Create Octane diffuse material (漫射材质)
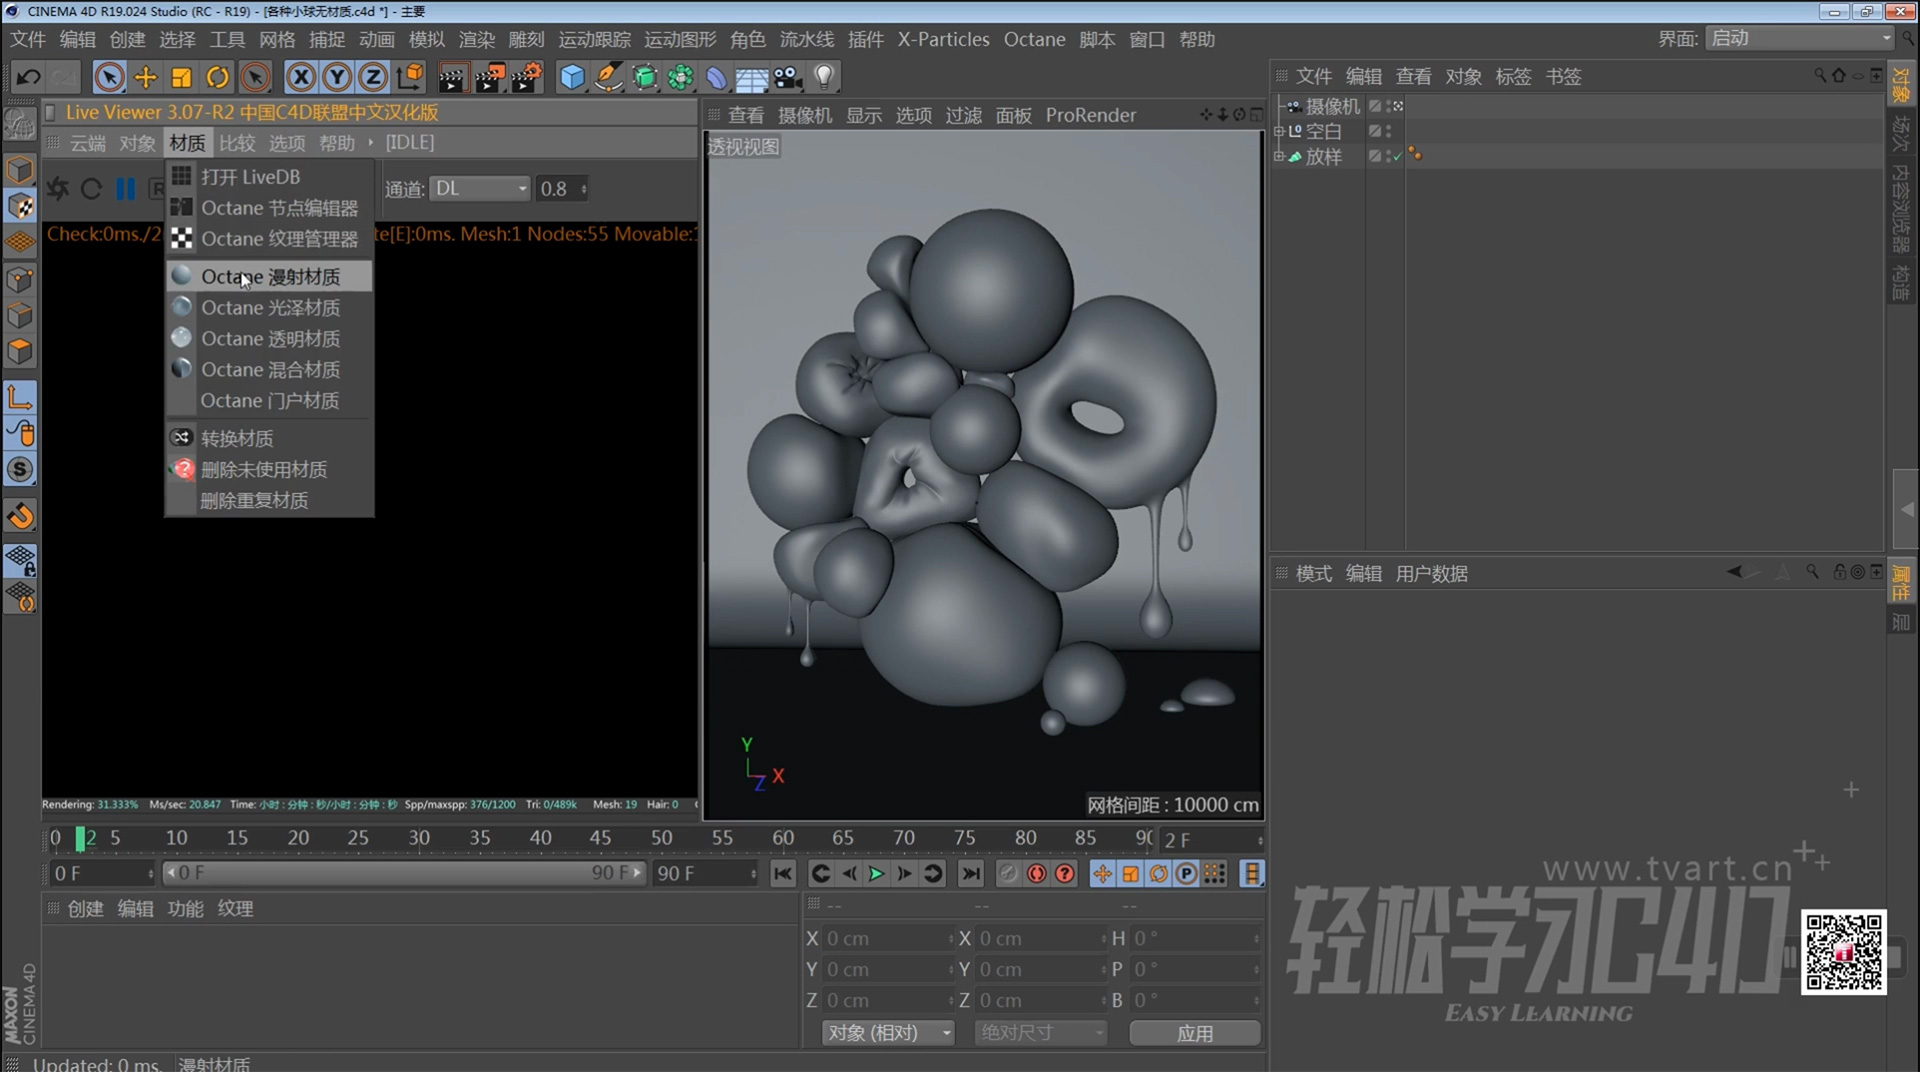The image size is (1920, 1072). coord(270,276)
